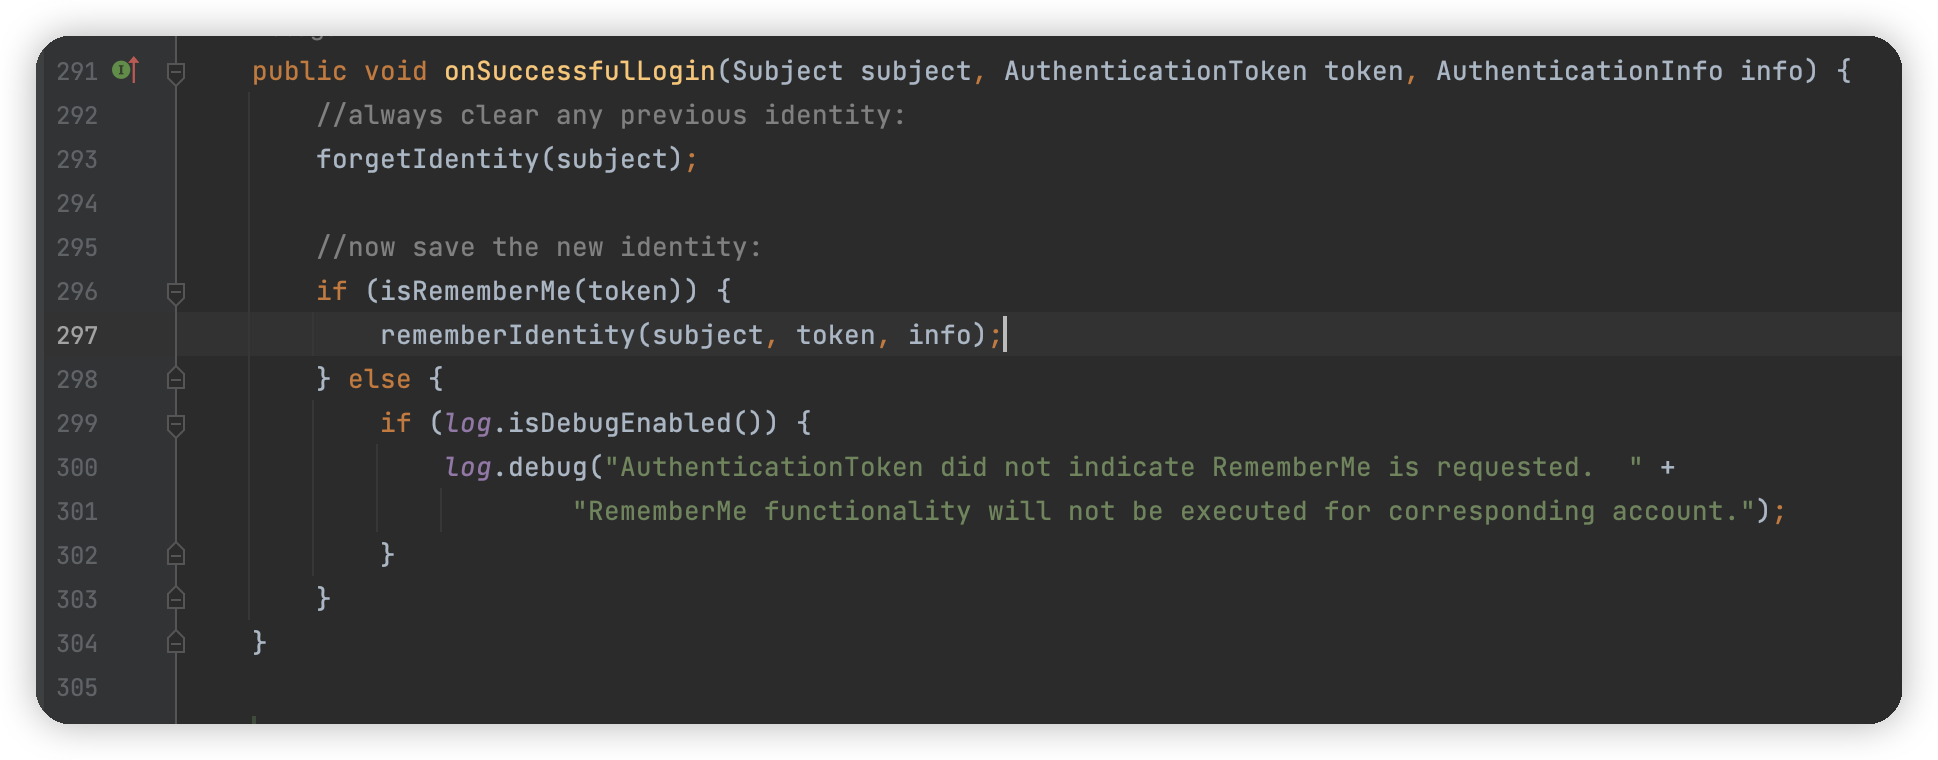
Task: Click the onSuccessfulLogin method name
Action: click(x=580, y=71)
